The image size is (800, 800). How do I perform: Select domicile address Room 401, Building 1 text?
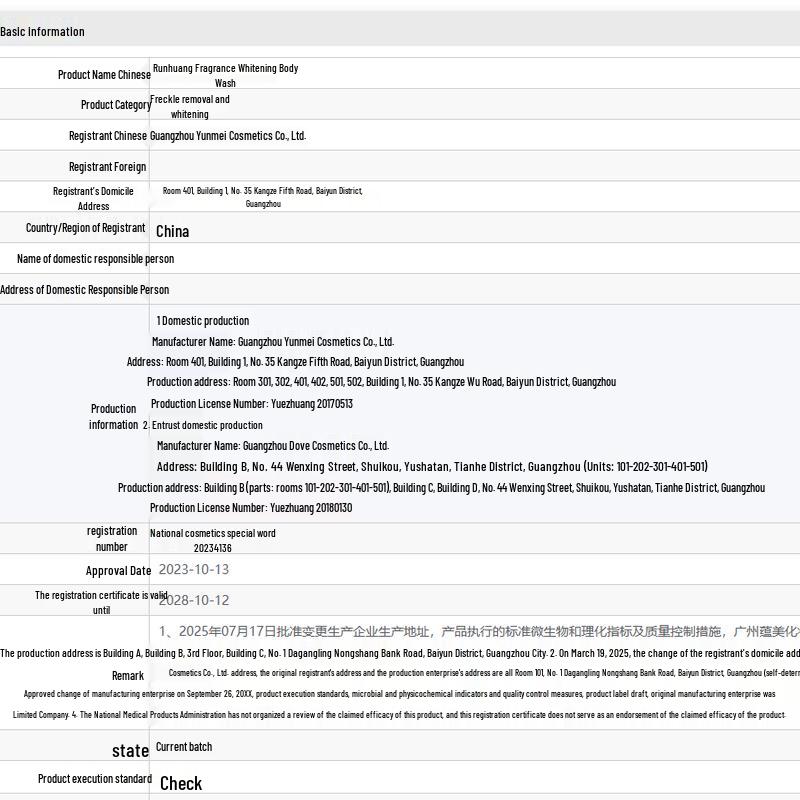tap(262, 197)
